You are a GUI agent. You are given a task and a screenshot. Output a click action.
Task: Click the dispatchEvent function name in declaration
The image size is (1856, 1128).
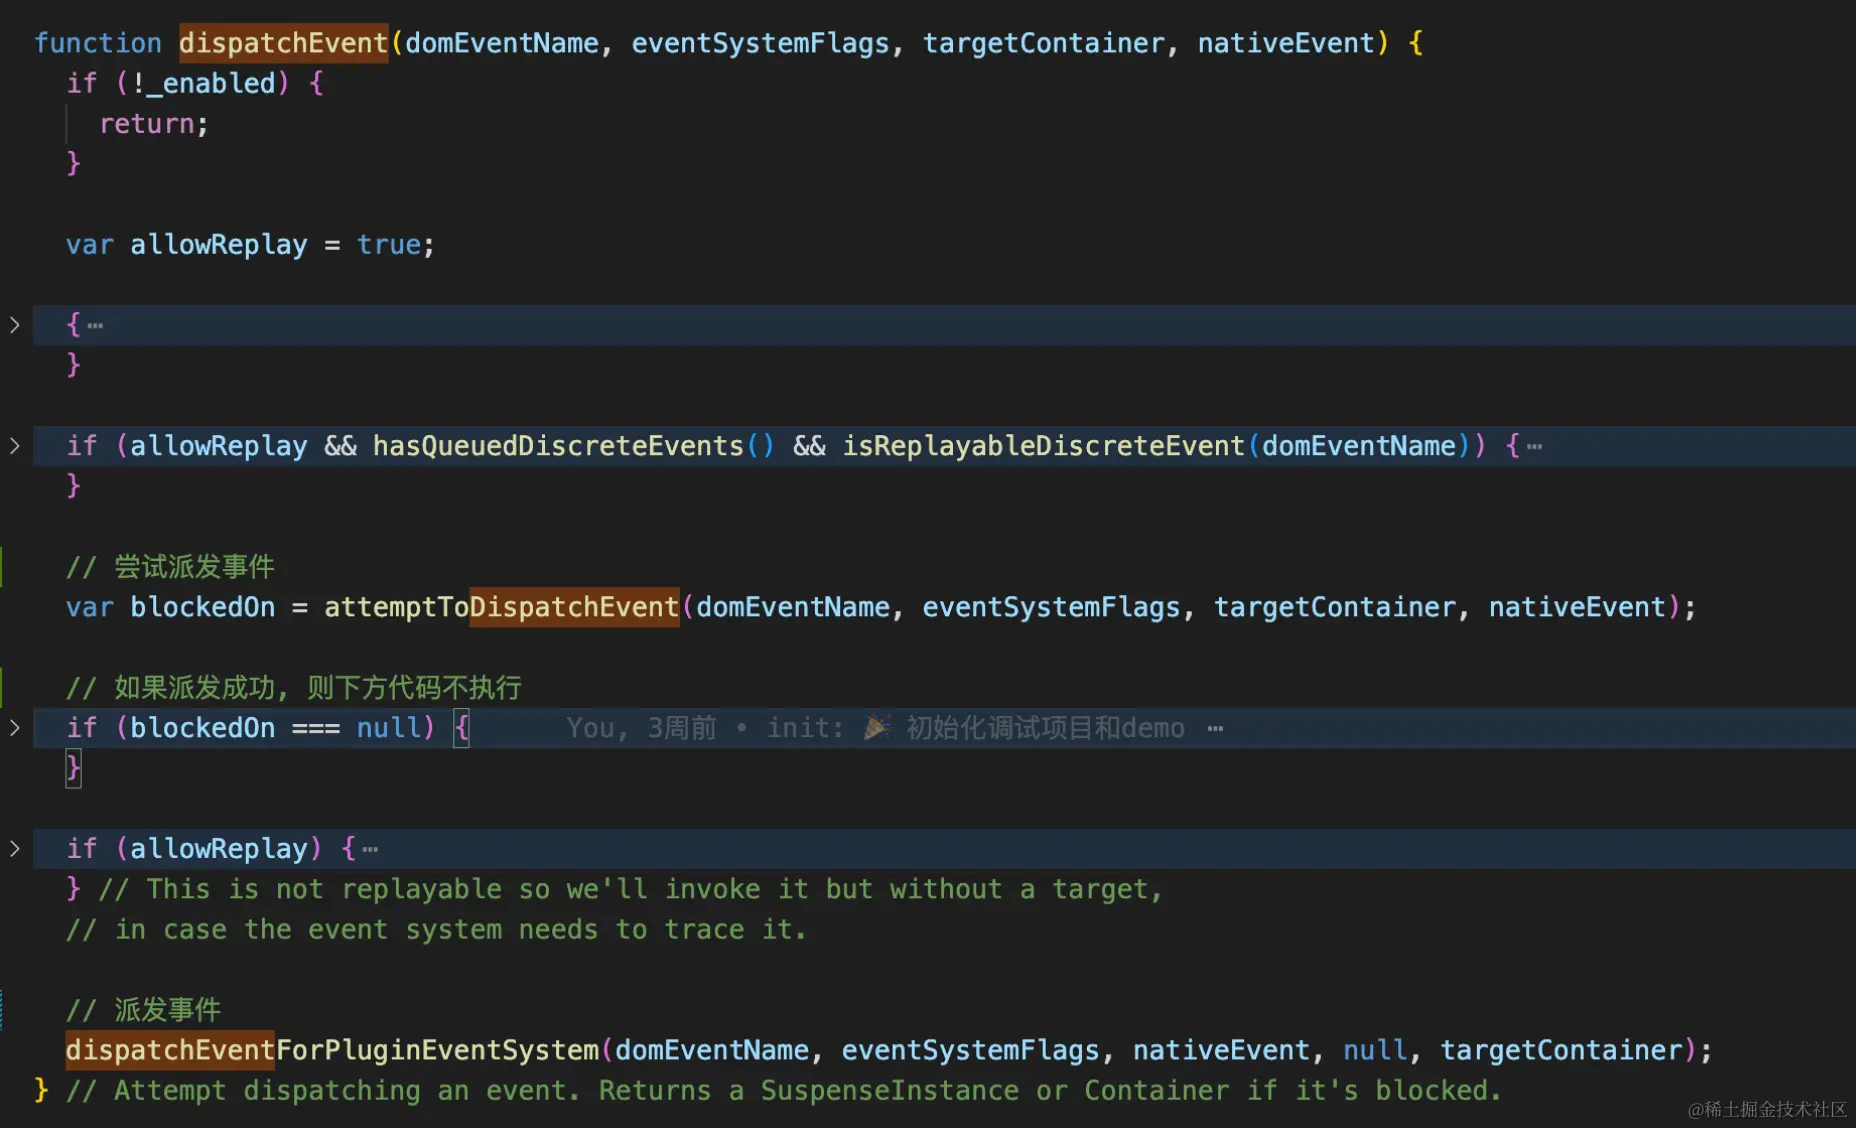283,43
